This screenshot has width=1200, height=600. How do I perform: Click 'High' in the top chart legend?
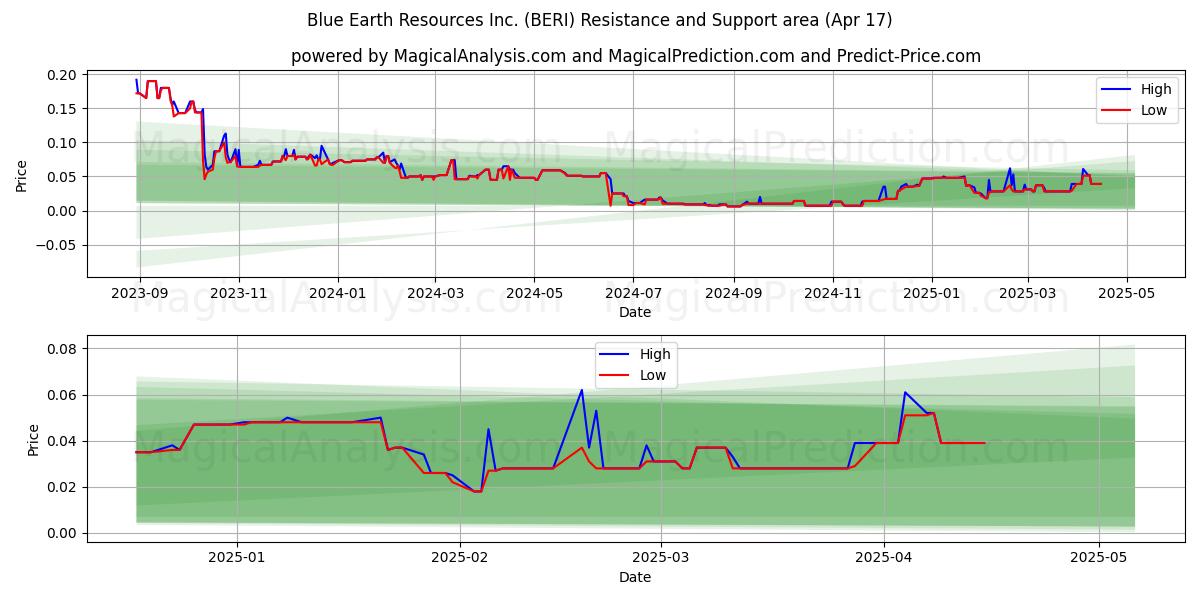pyautogui.click(x=1156, y=89)
